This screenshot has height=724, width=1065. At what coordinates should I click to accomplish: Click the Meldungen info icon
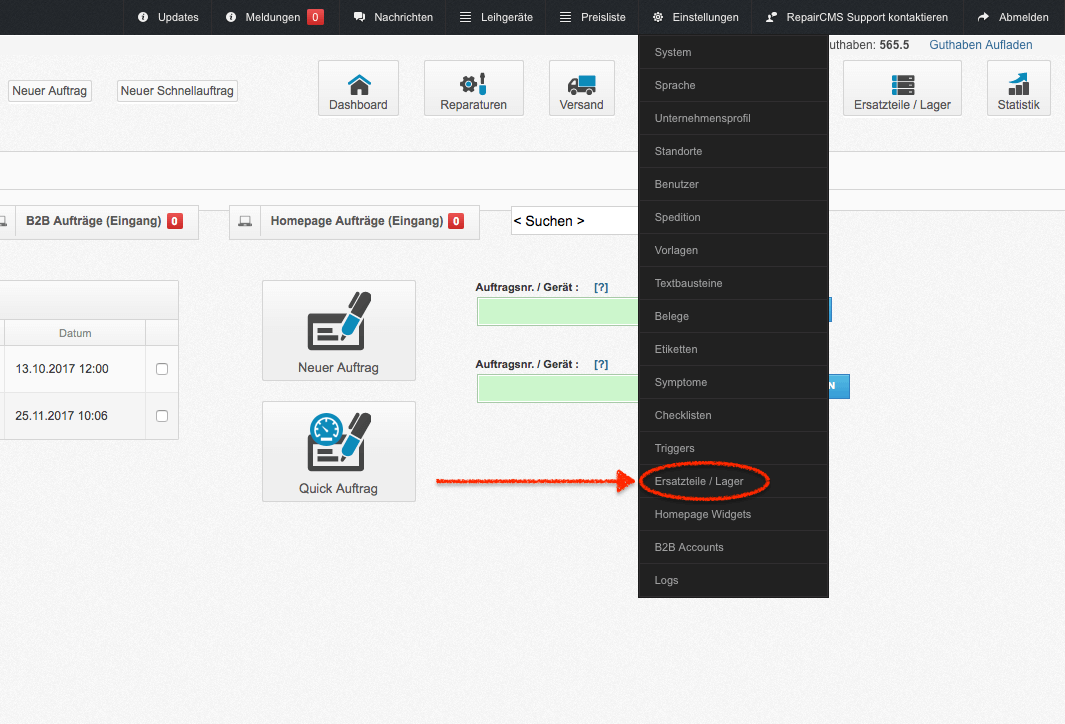pyautogui.click(x=231, y=17)
